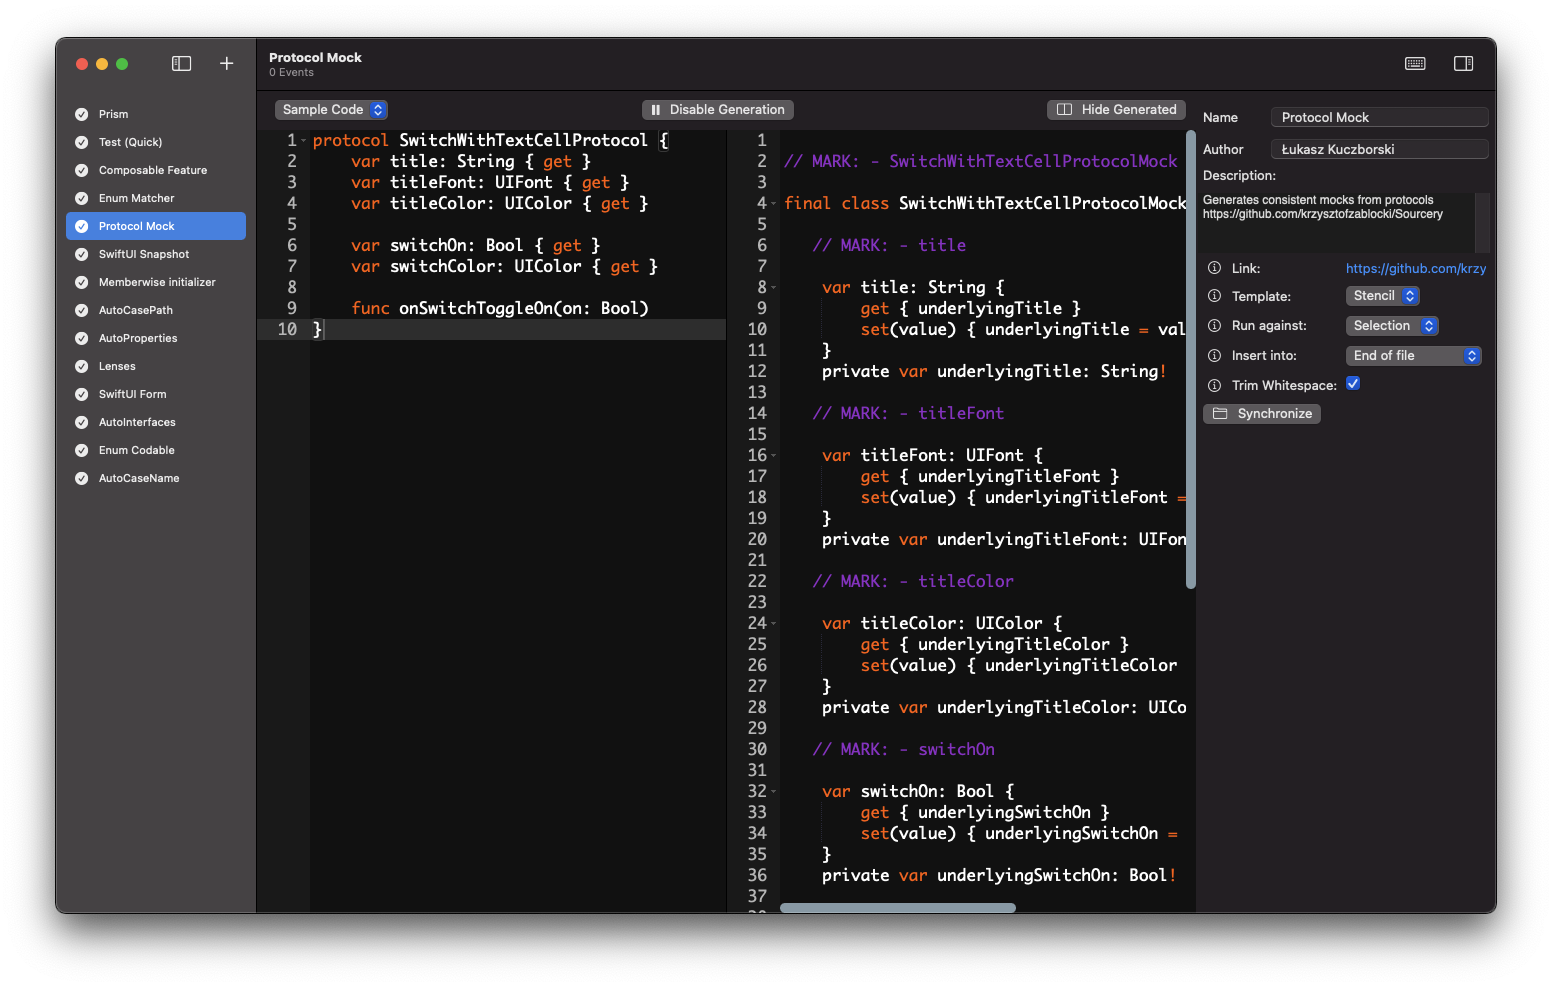Image resolution: width=1552 pixels, height=987 pixels.
Task: Click the Author text field
Action: point(1379,149)
